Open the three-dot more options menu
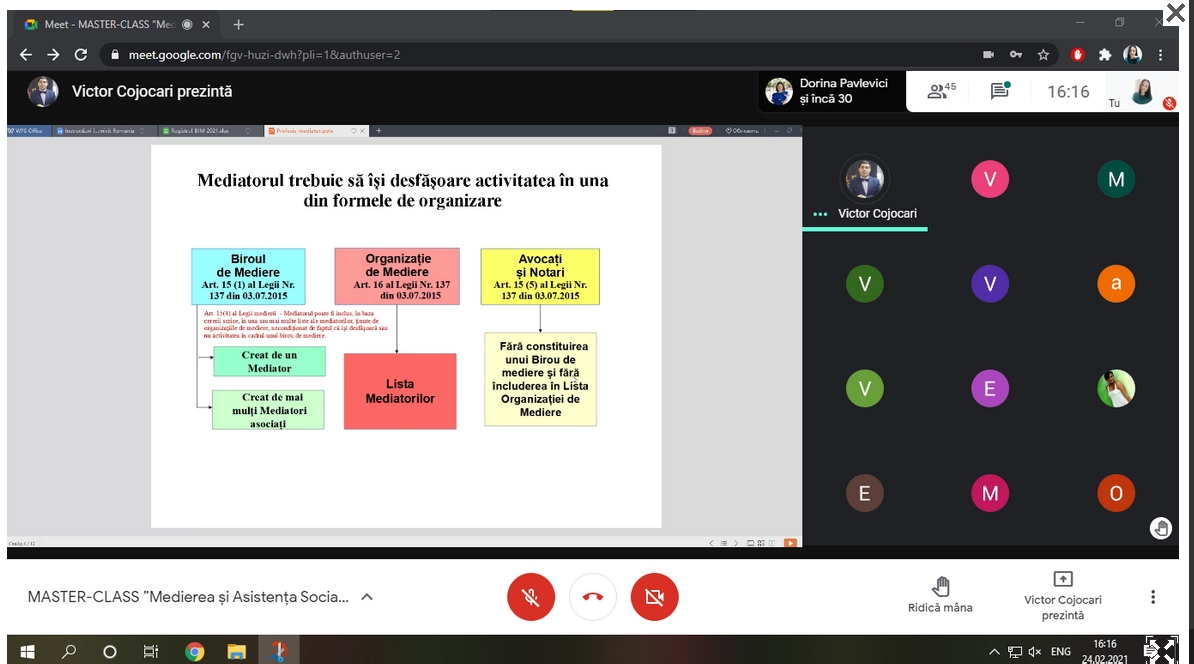The width and height of the screenshot is (1194, 664). 1153,597
